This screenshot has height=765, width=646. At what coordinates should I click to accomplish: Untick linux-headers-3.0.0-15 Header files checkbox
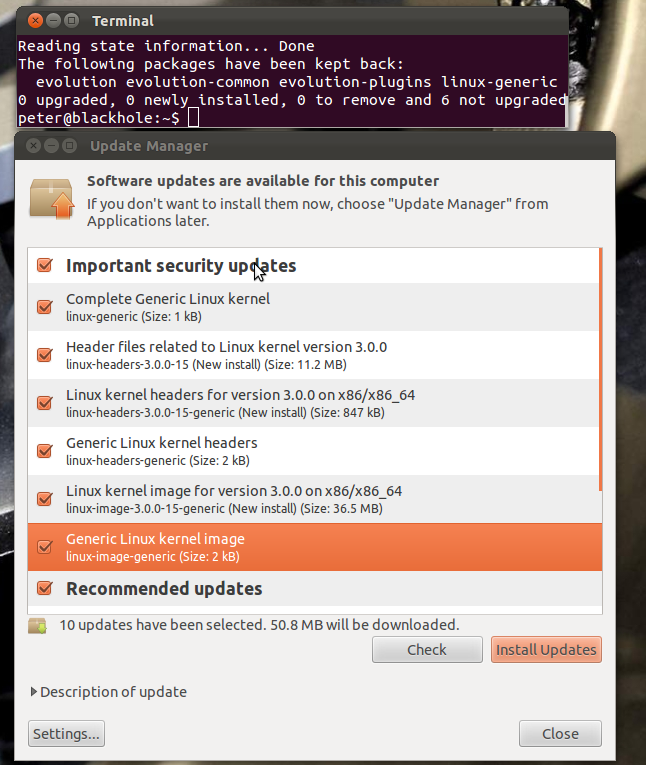(44, 355)
